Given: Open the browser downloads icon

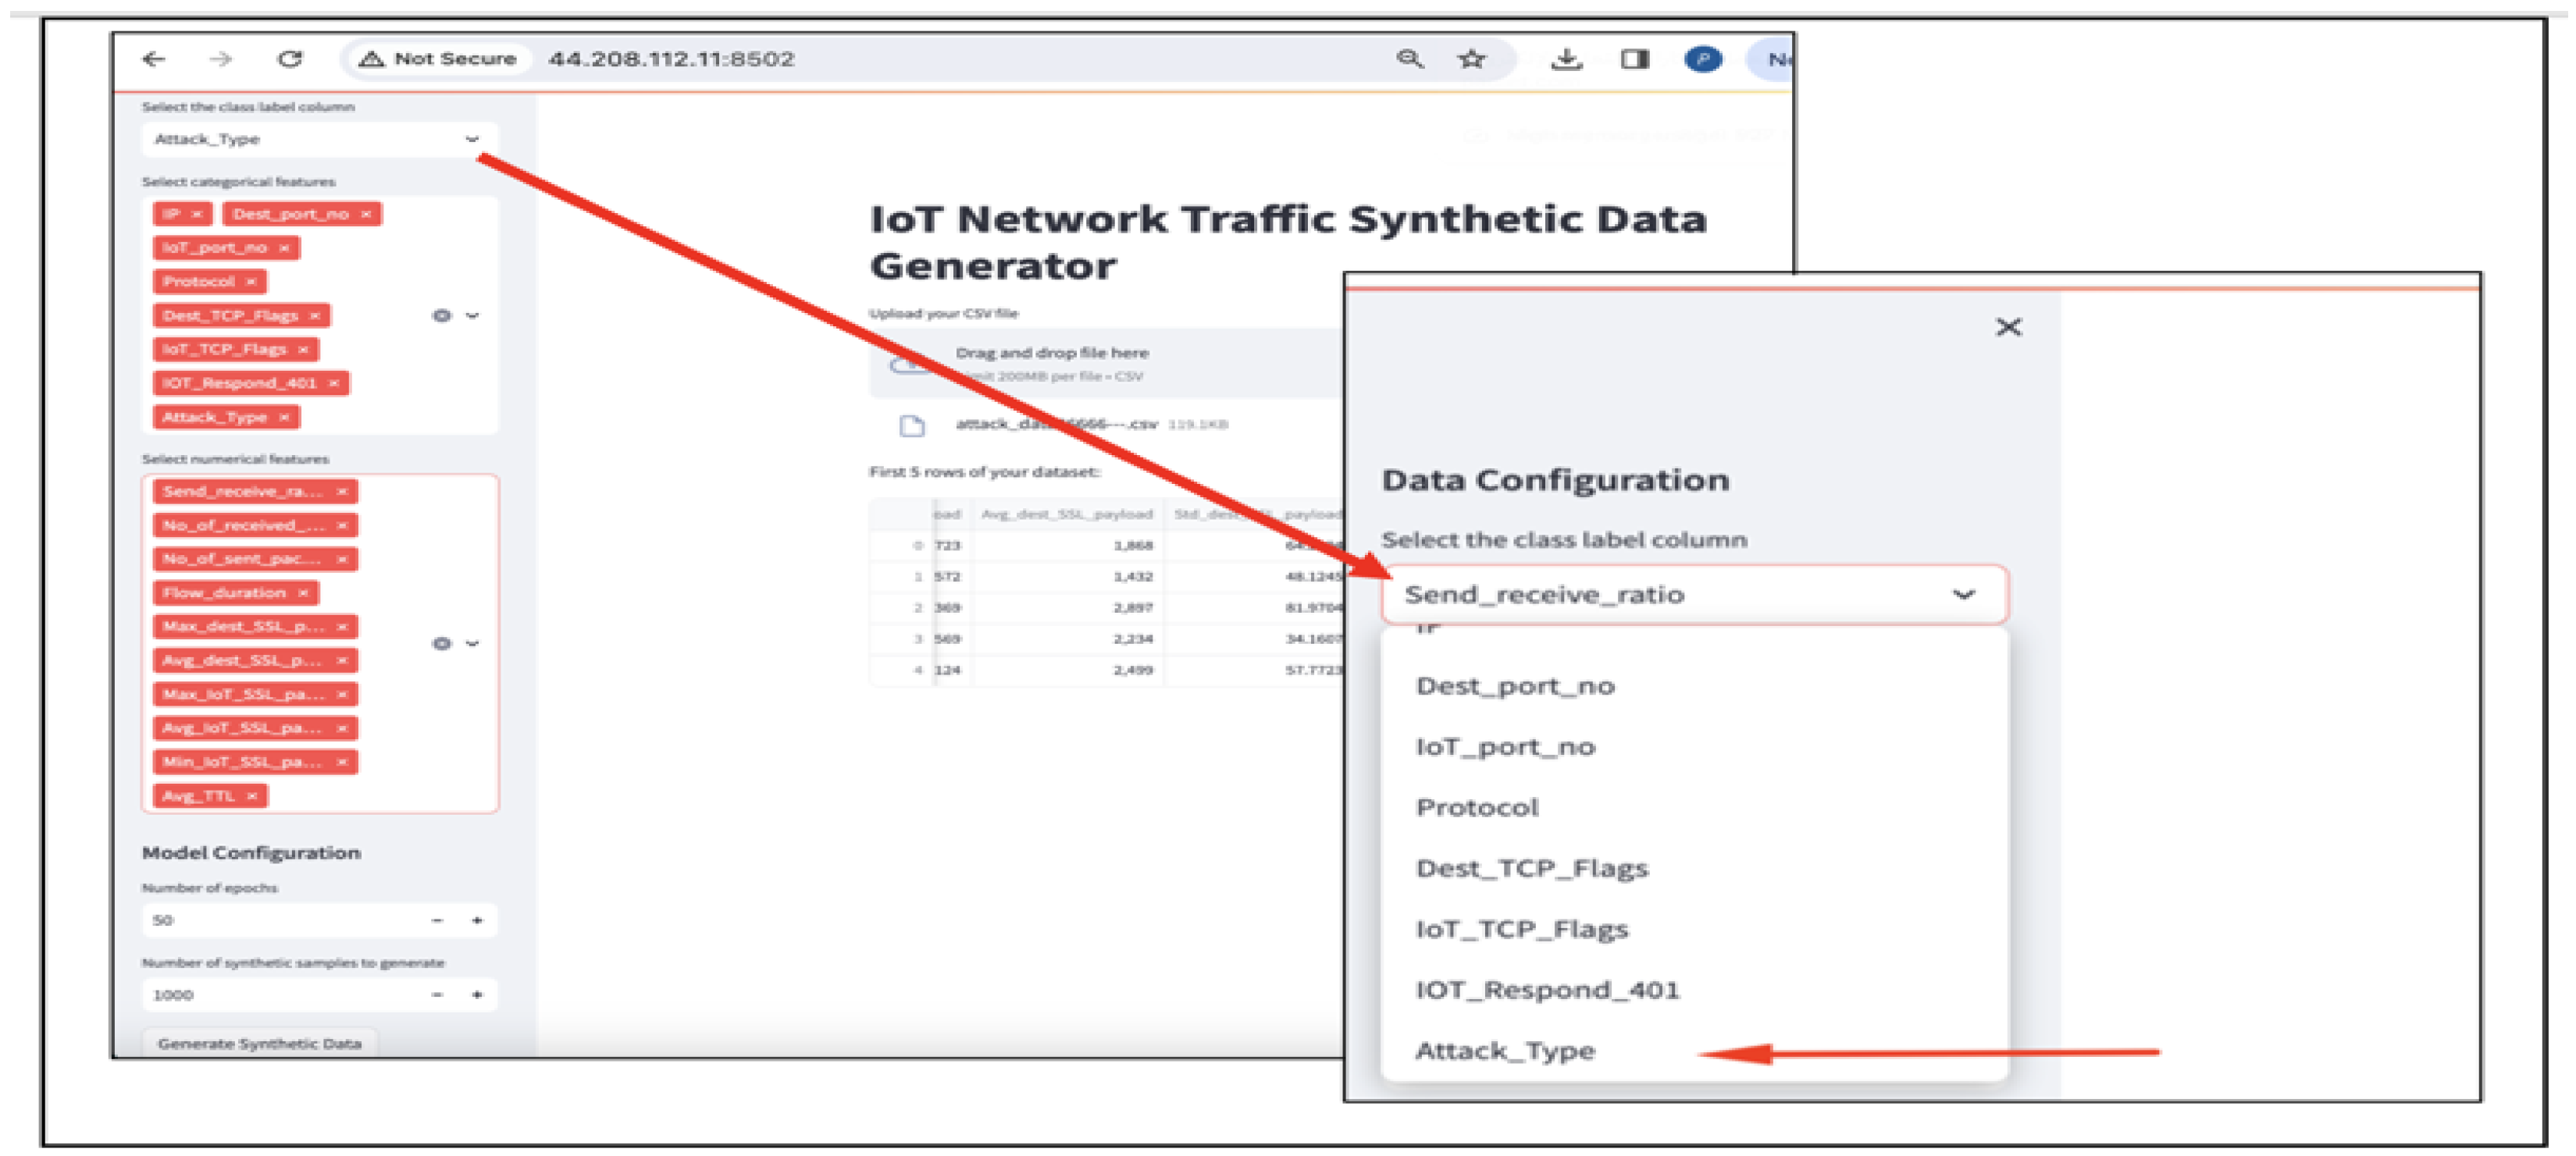Looking at the screenshot, I should point(1566,60).
